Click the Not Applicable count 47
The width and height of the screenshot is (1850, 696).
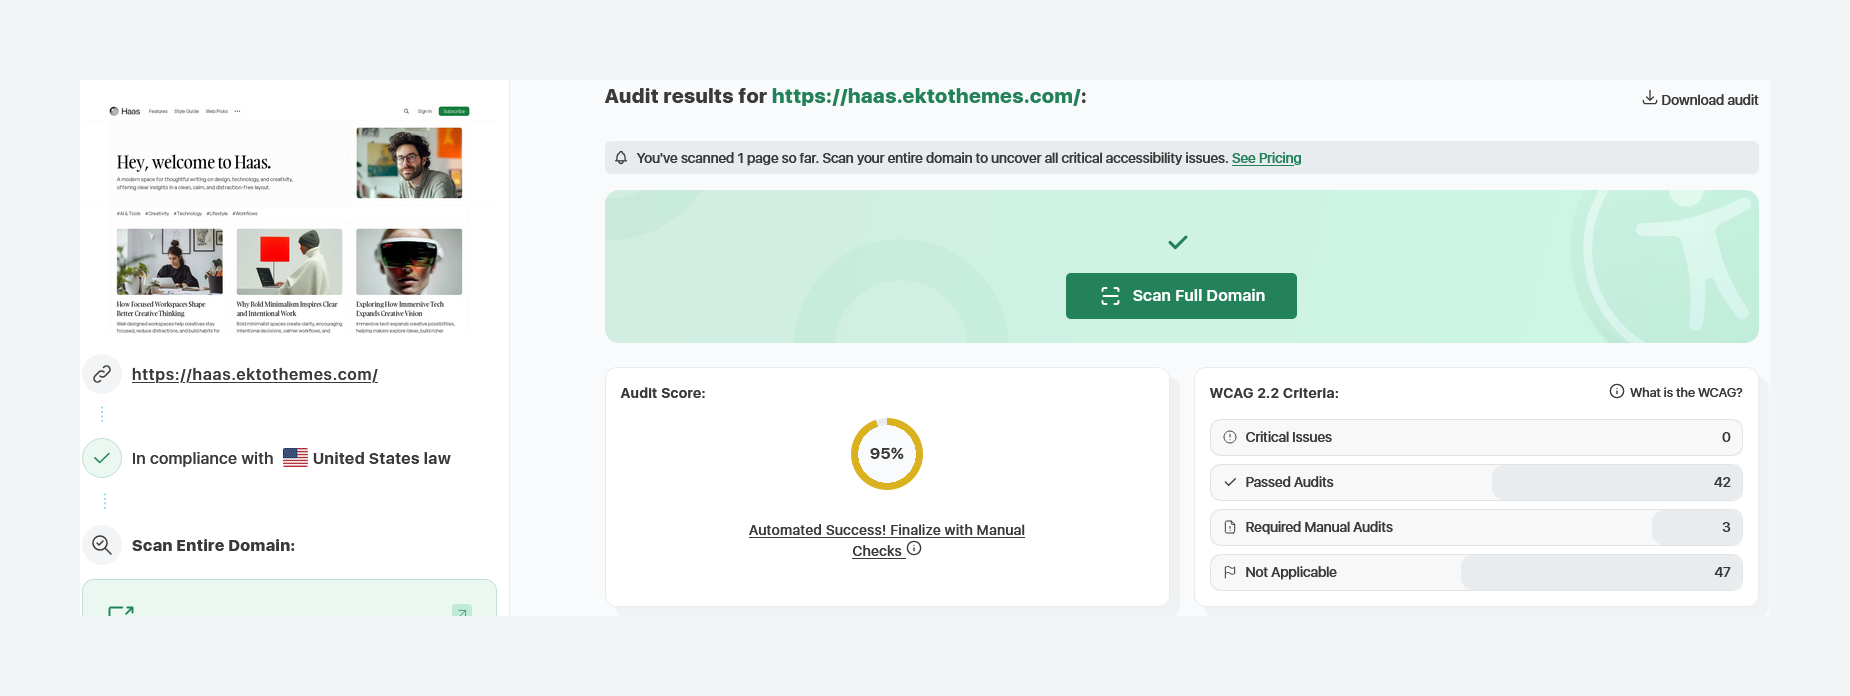click(1722, 572)
